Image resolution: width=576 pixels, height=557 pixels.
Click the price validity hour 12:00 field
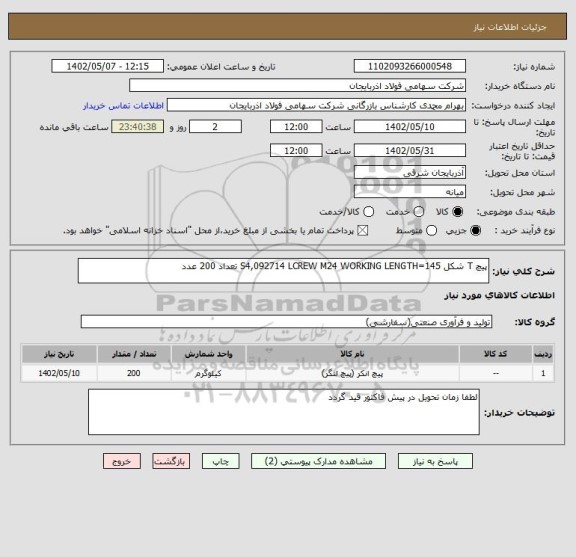point(296,150)
